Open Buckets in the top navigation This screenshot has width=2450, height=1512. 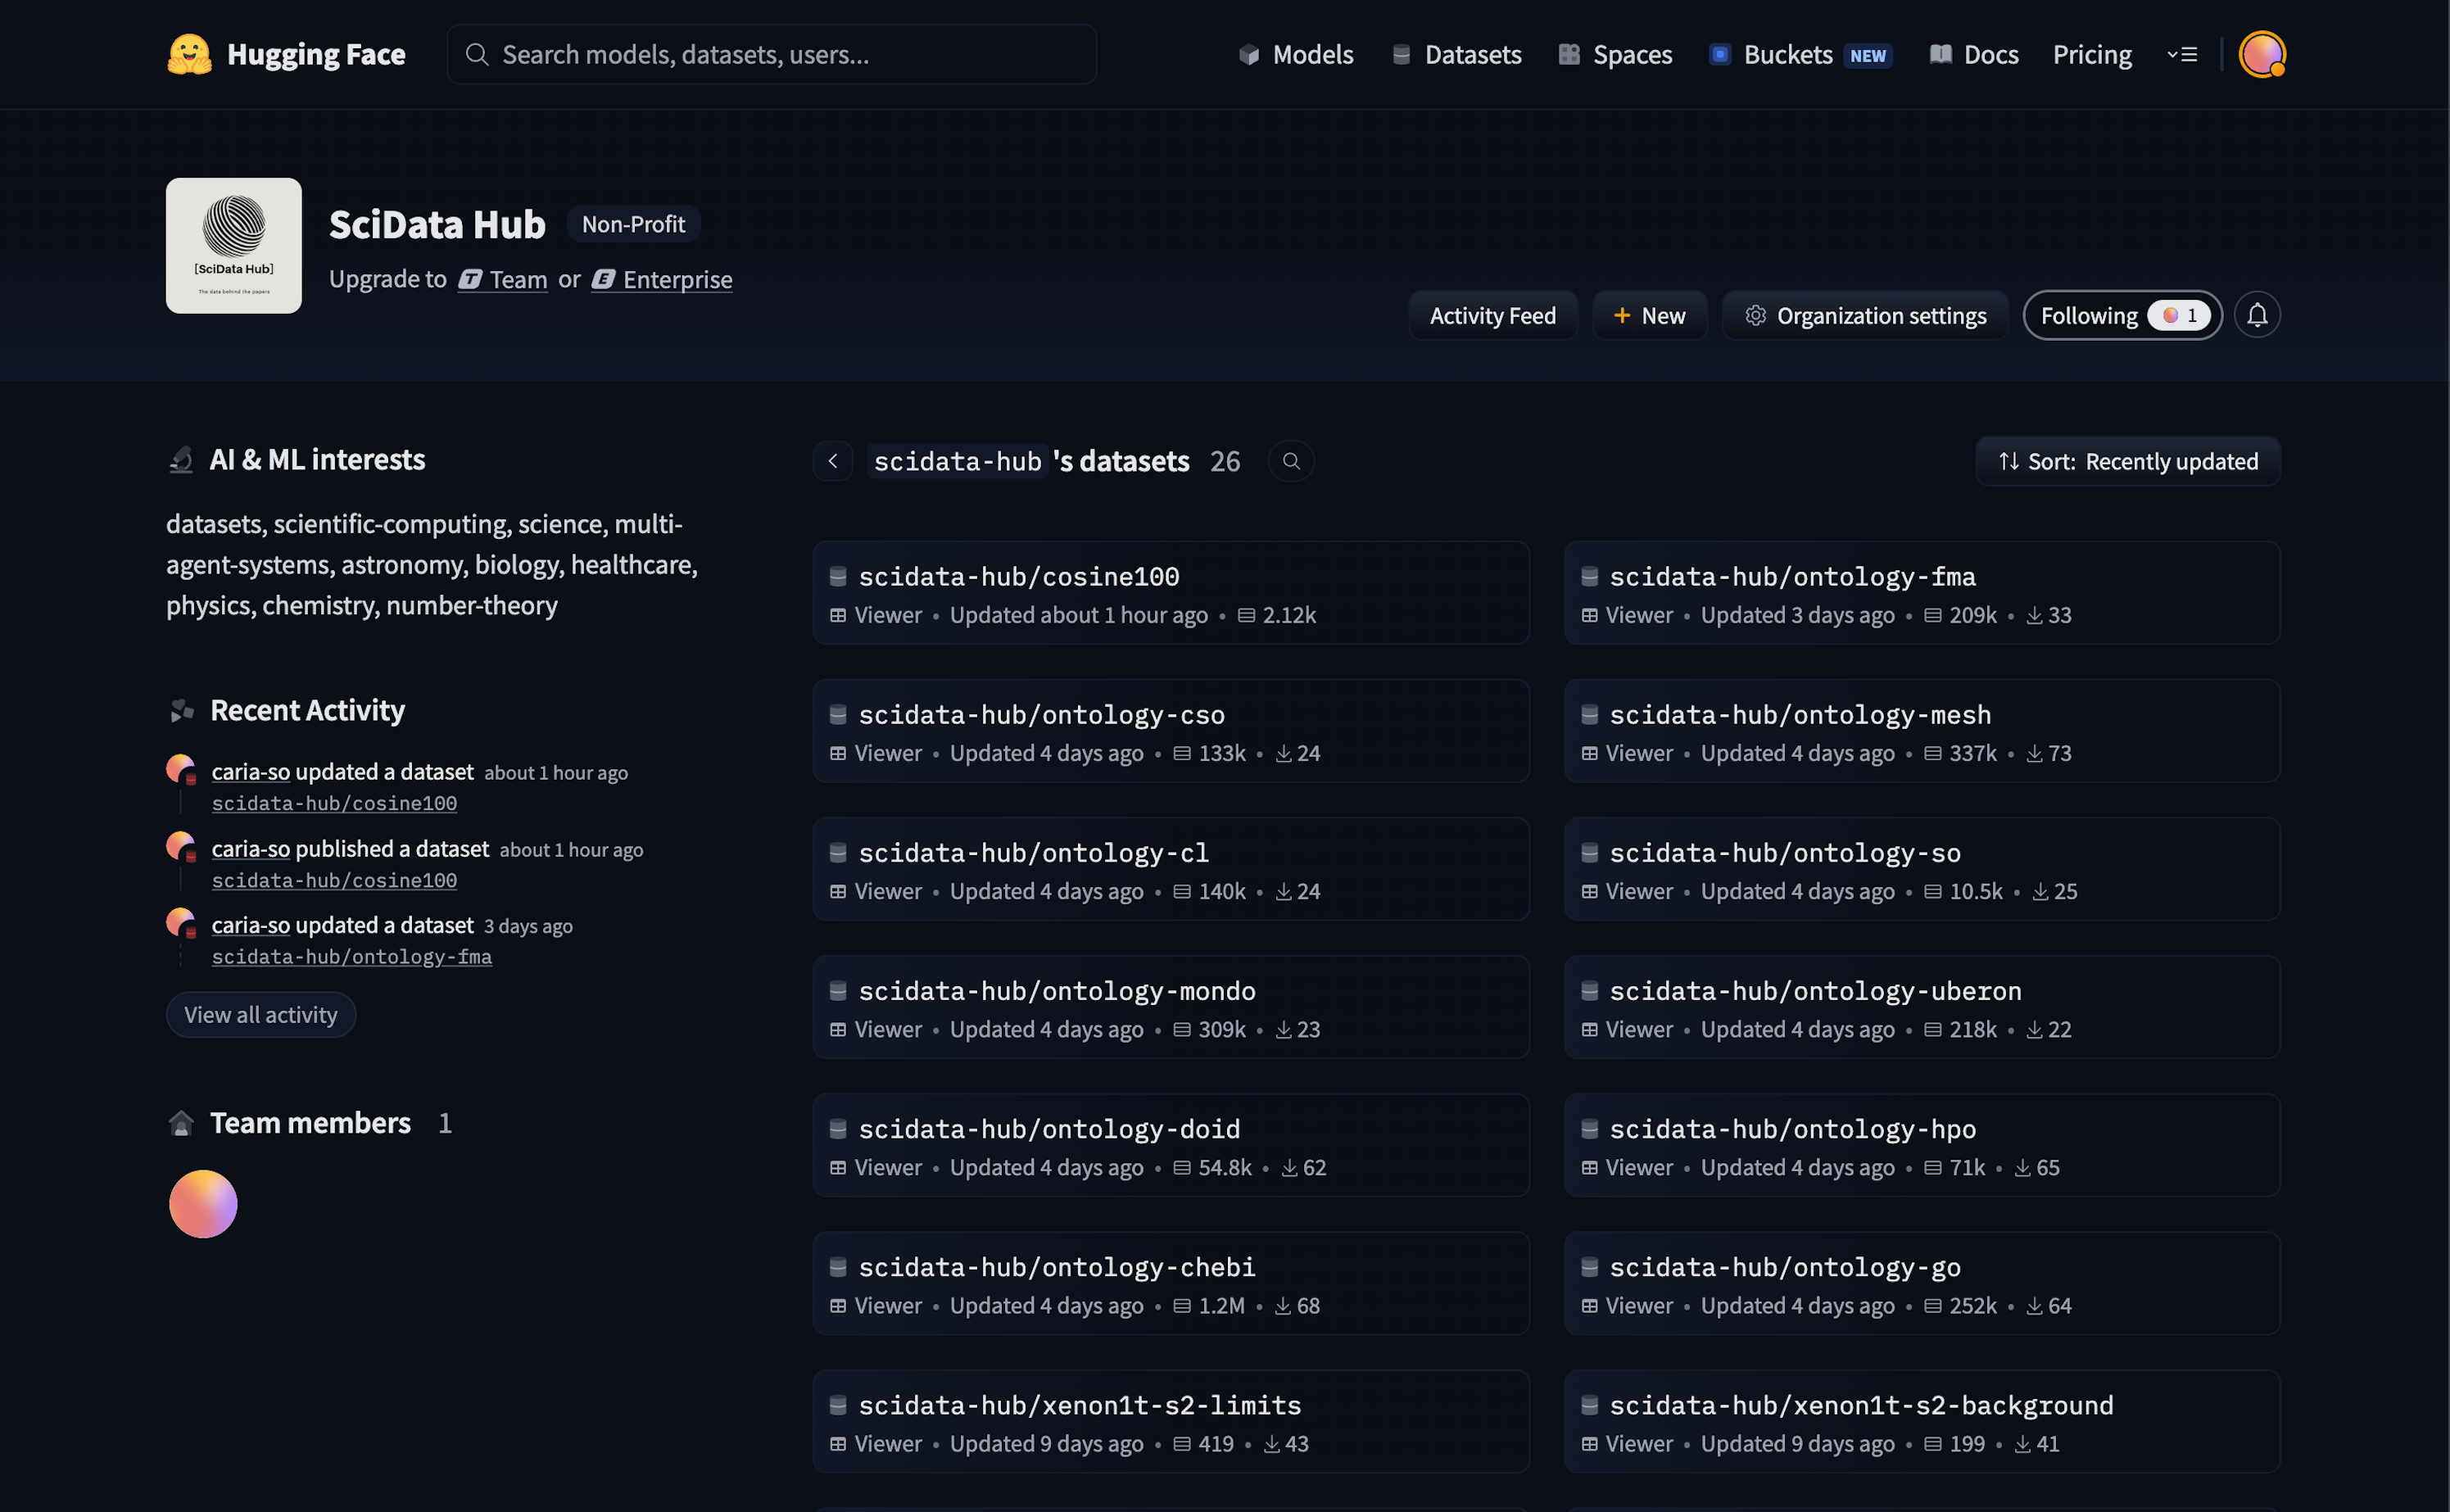pyautogui.click(x=1800, y=54)
